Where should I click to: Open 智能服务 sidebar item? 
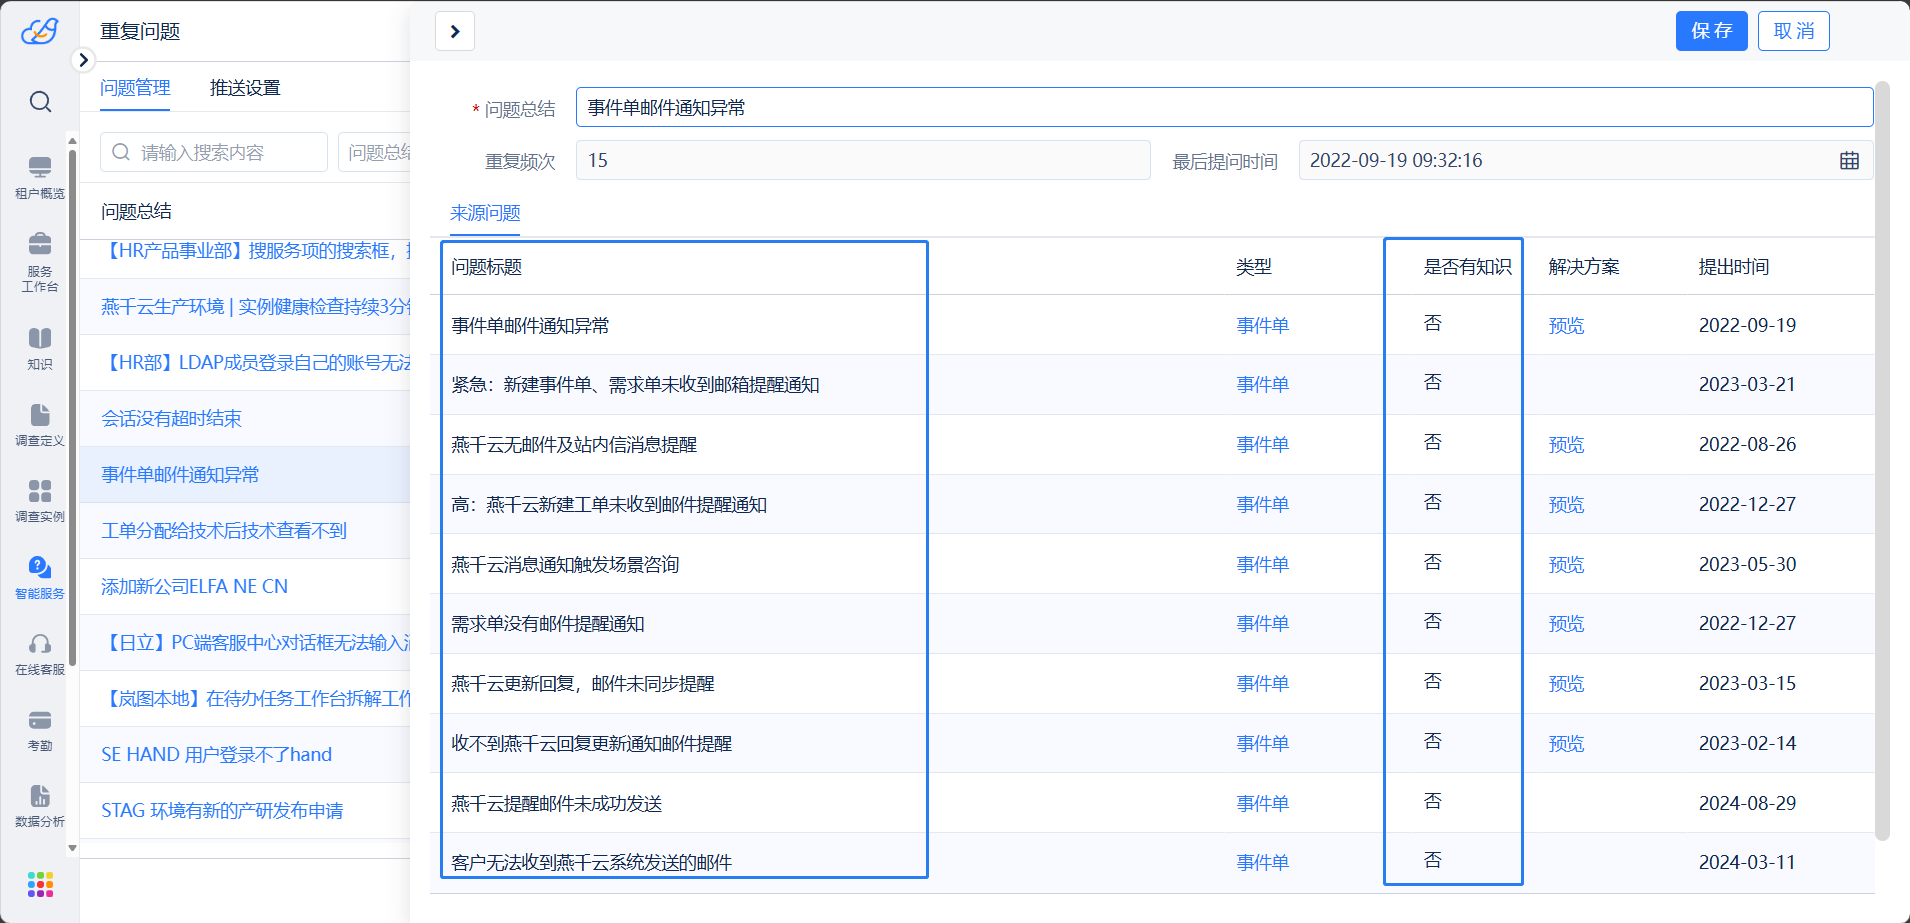point(40,577)
